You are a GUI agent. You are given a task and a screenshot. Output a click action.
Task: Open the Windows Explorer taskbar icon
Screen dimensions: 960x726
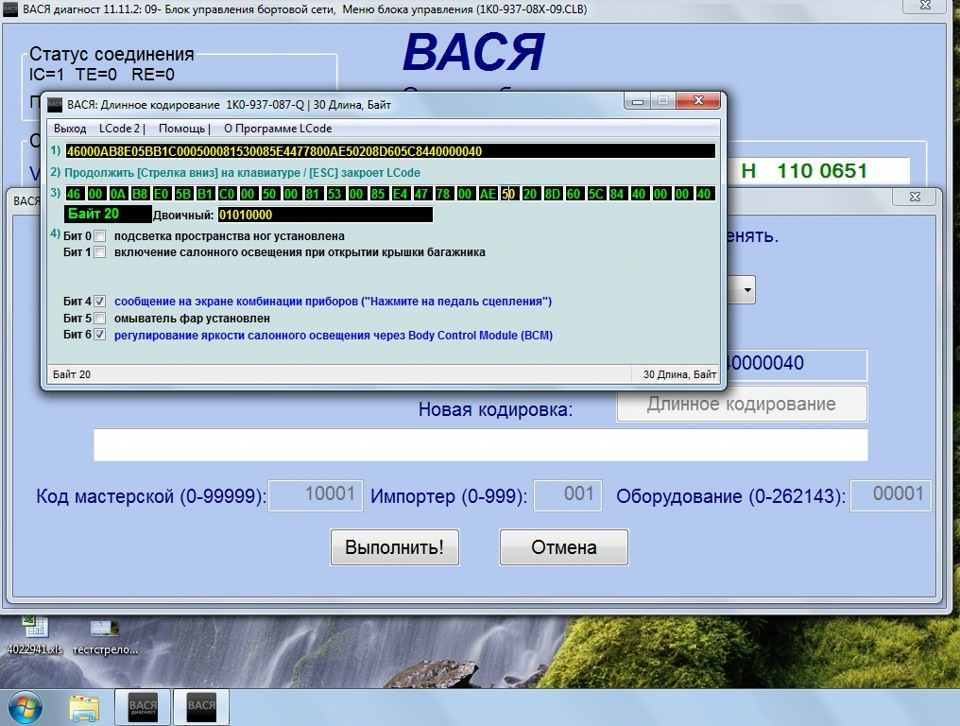click(84, 708)
